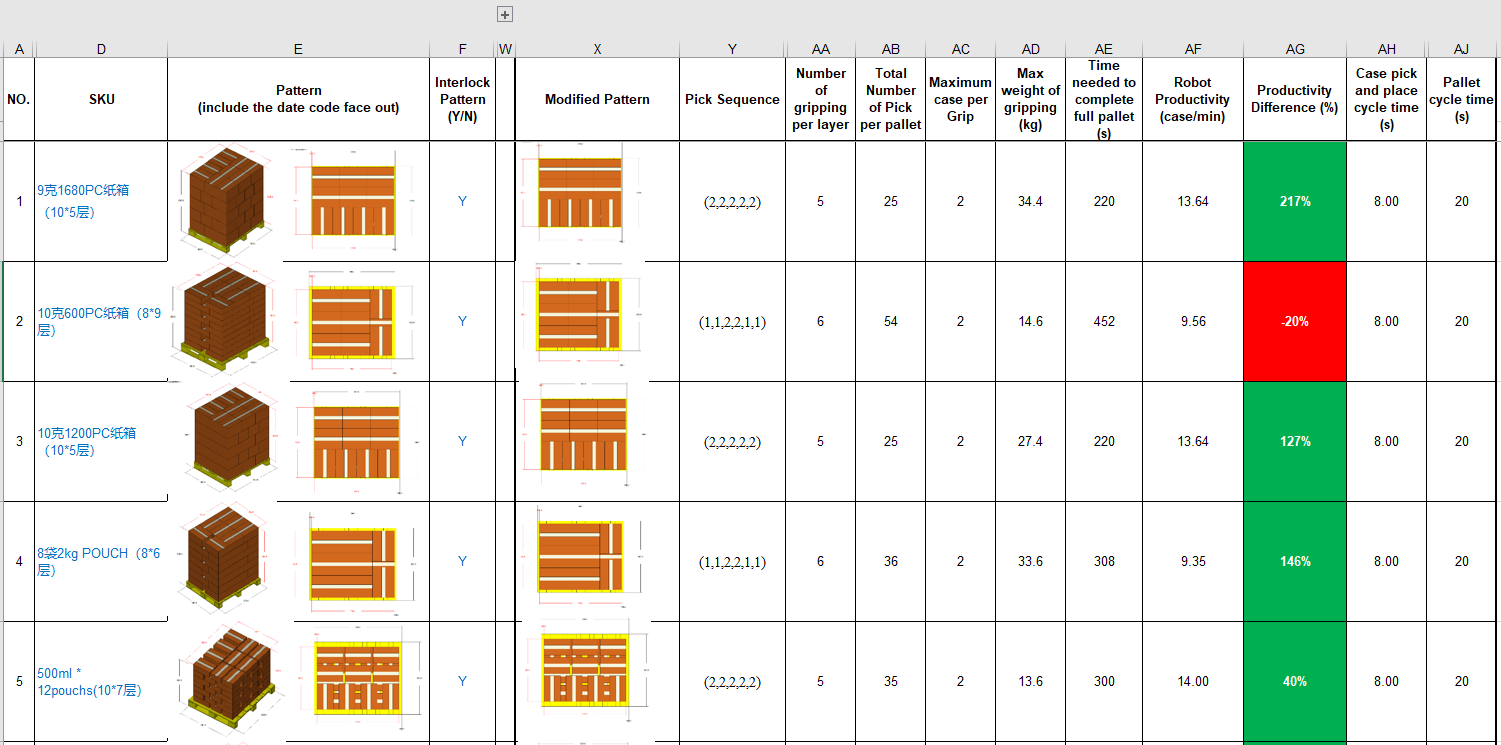Click the Robot Productivity header cell
The image size is (1501, 745).
click(1192, 99)
